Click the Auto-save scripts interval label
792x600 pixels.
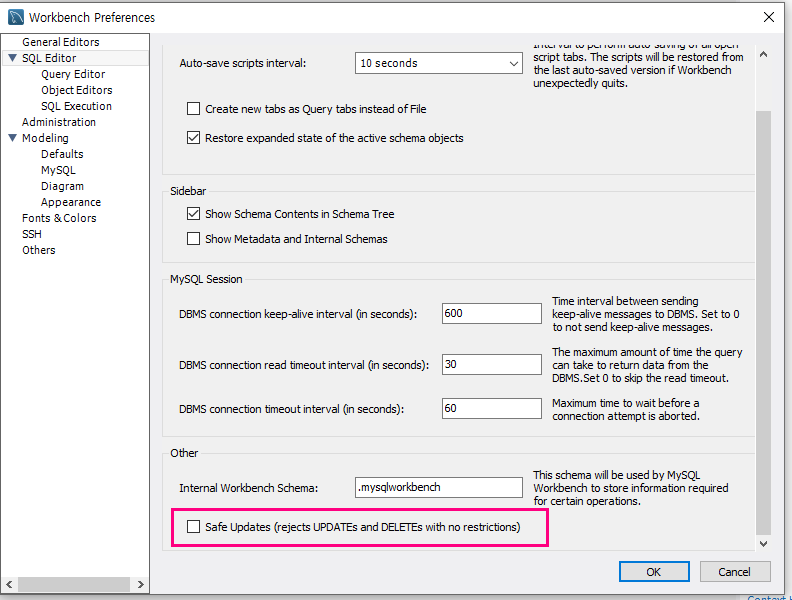tap(242, 63)
